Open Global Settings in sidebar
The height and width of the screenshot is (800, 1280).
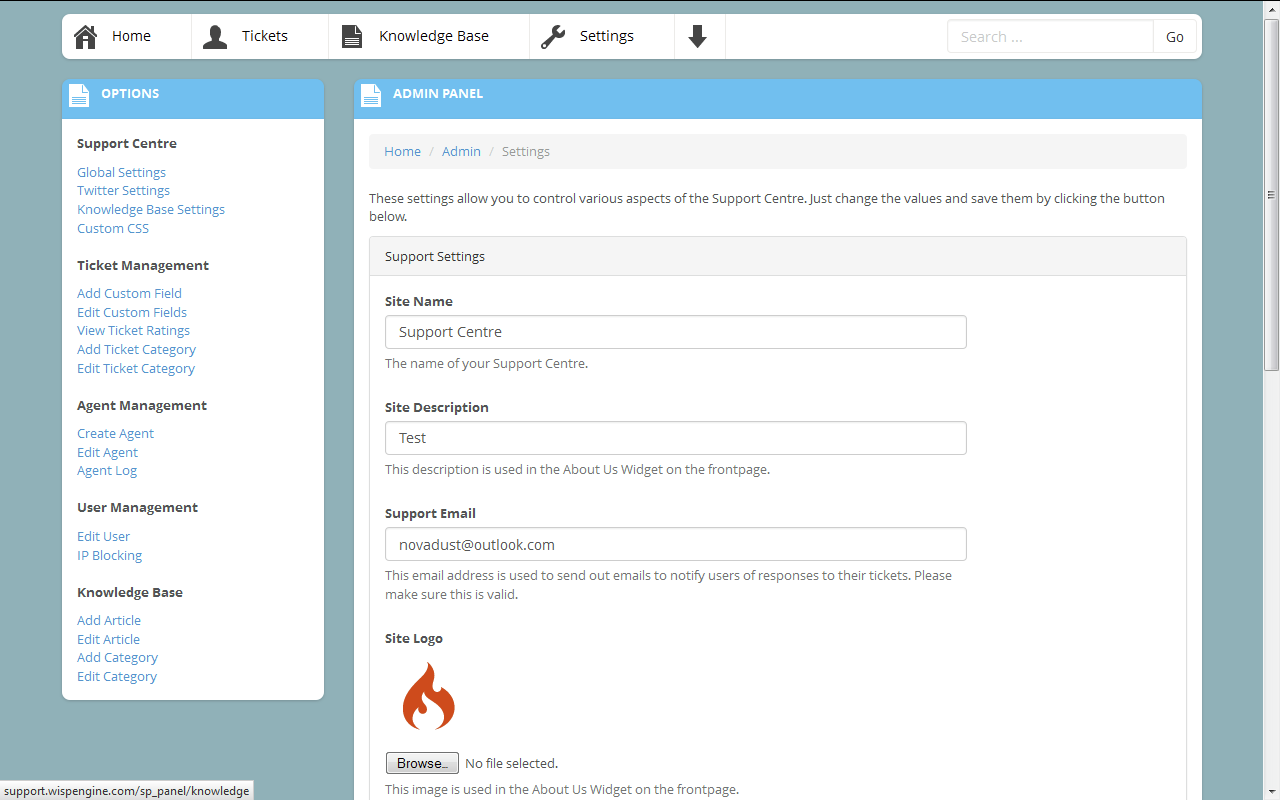click(121, 173)
